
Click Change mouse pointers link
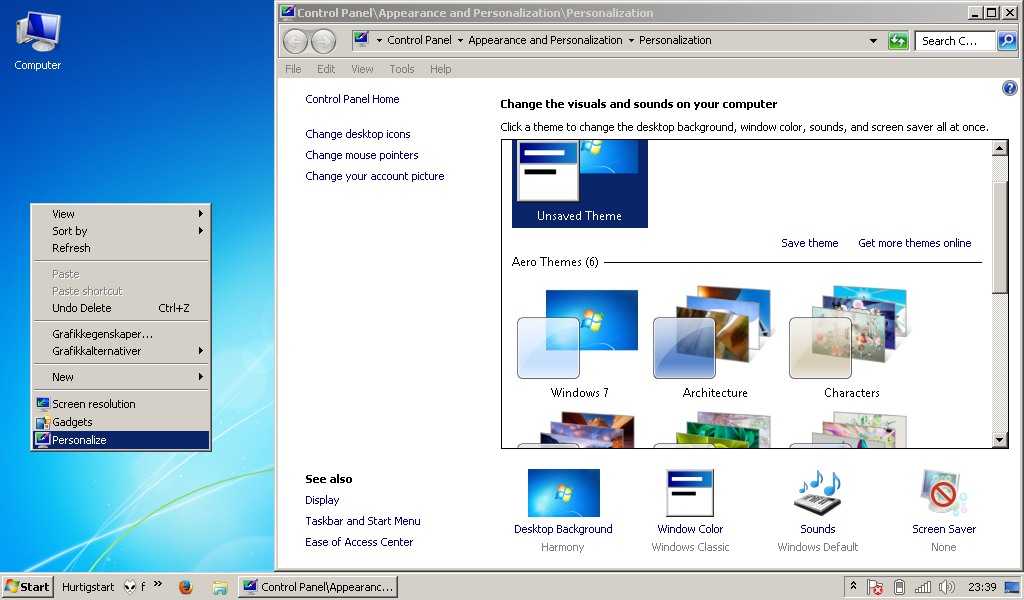[362, 155]
